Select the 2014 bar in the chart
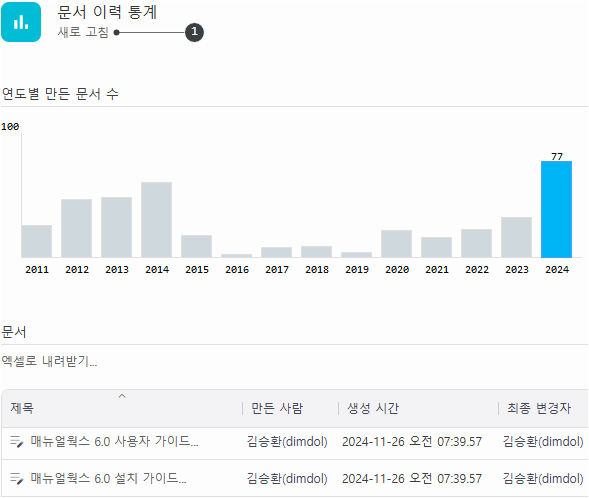This screenshot has width=589, height=498. pyautogui.click(x=156, y=220)
